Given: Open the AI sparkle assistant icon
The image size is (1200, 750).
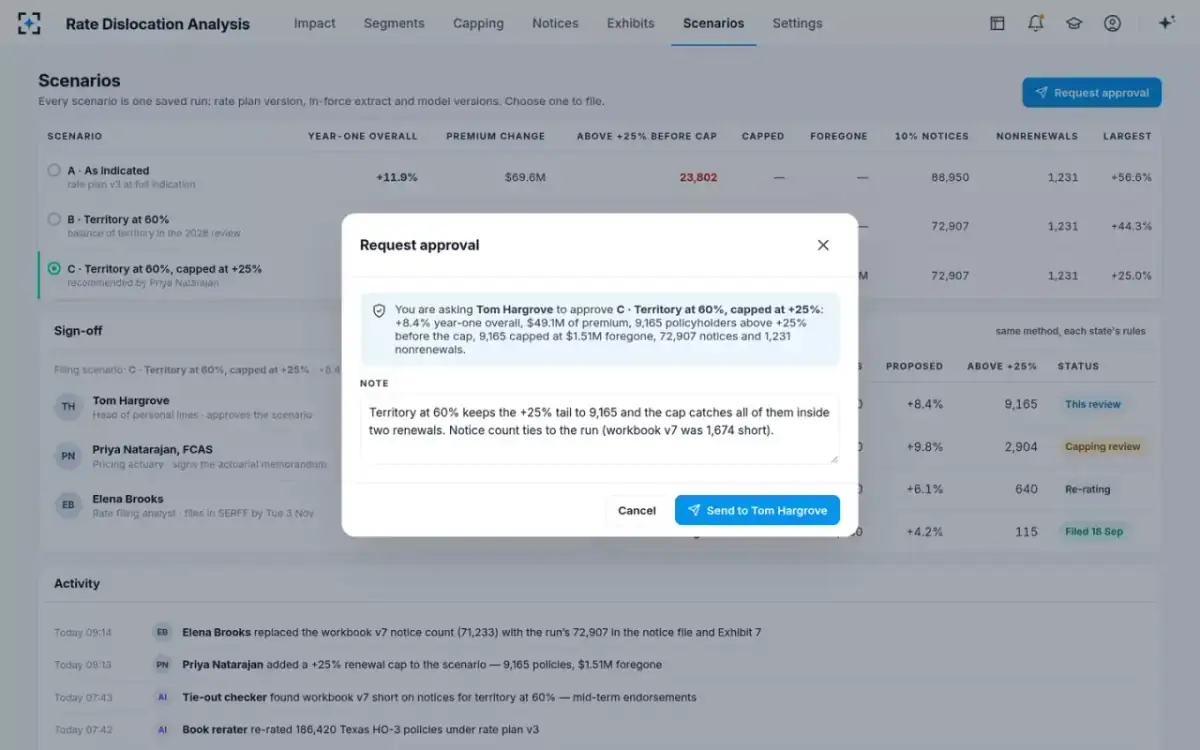Looking at the screenshot, I should pos(1166,23).
